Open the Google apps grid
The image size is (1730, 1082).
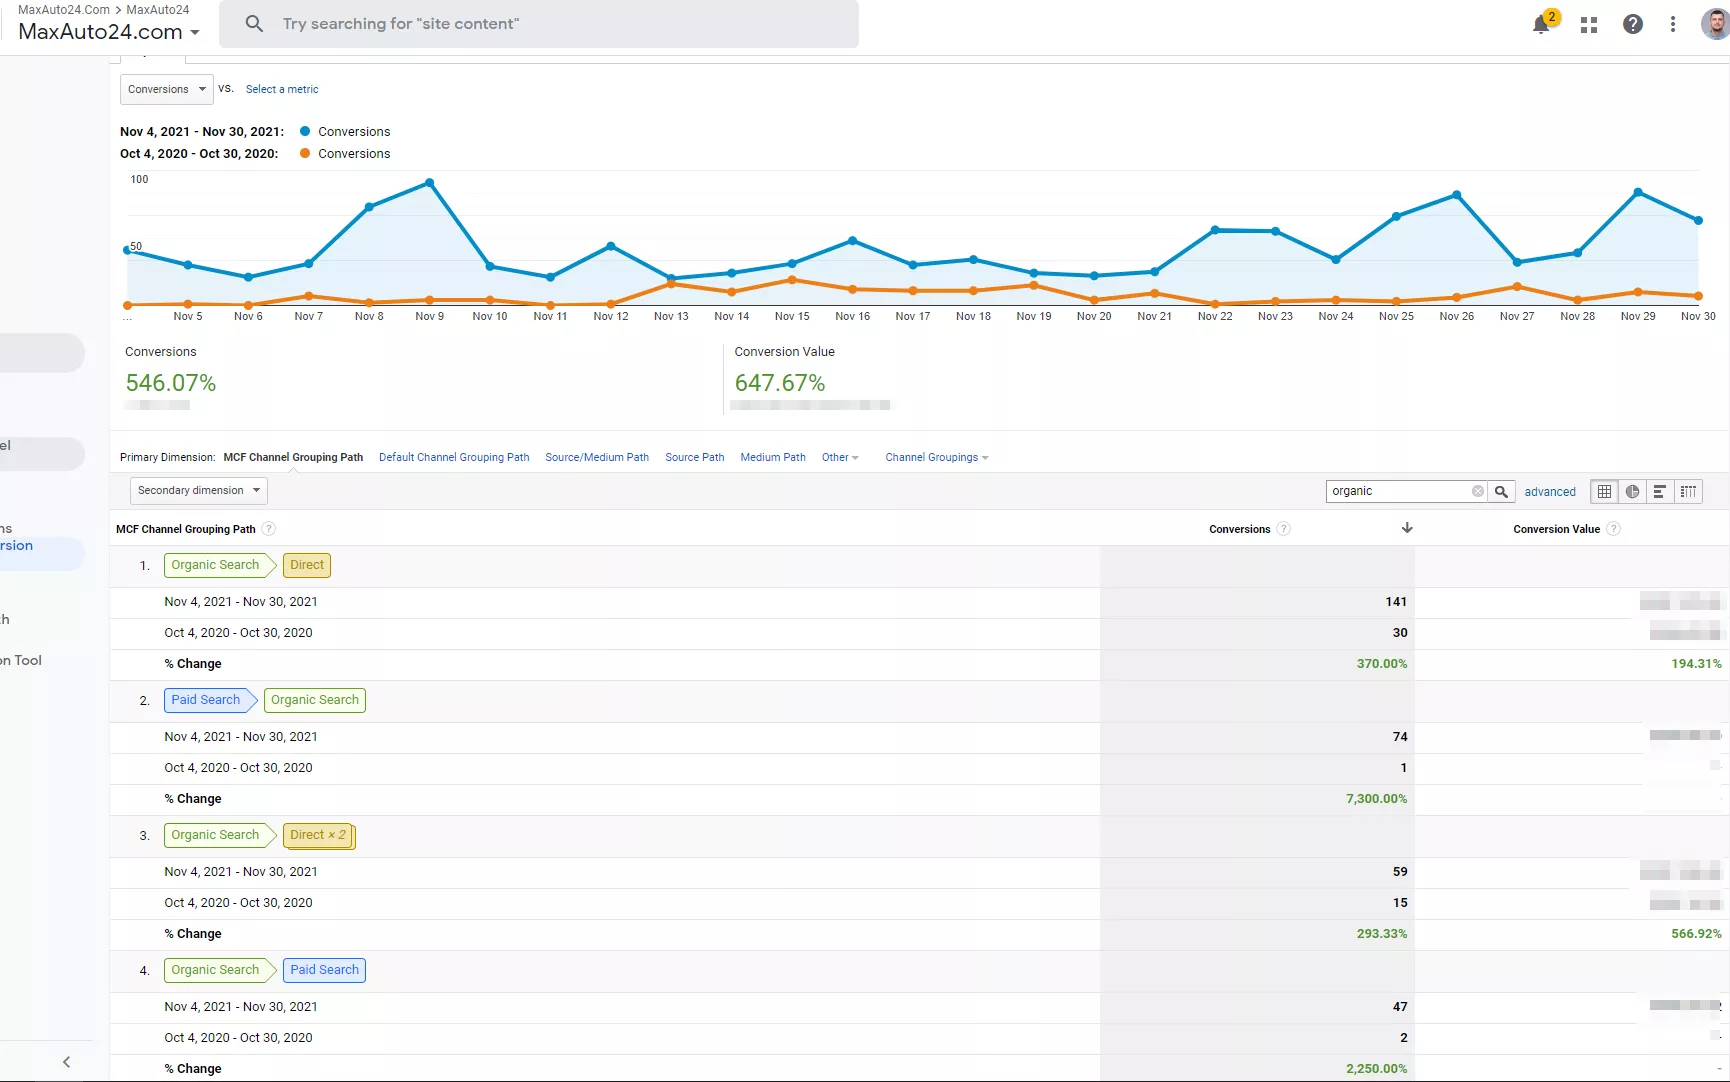(x=1589, y=25)
